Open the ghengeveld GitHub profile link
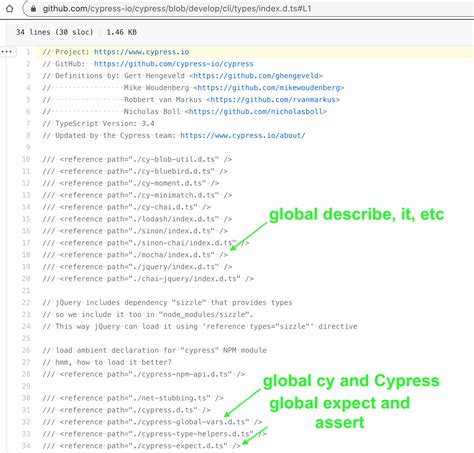The height and width of the screenshot is (453, 474). pos(256,76)
